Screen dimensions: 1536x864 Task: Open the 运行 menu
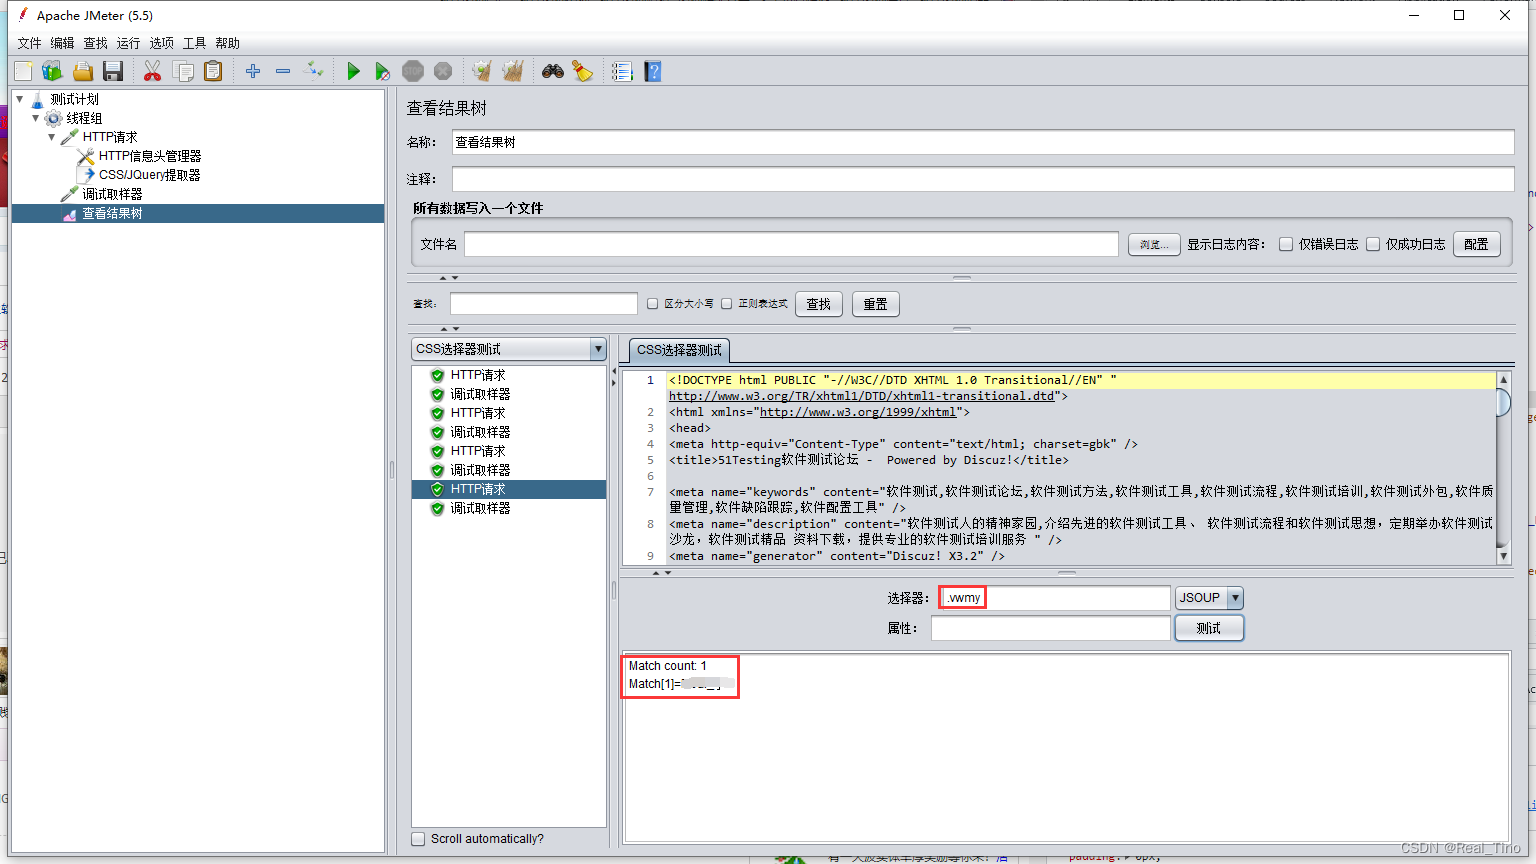[x=128, y=43]
